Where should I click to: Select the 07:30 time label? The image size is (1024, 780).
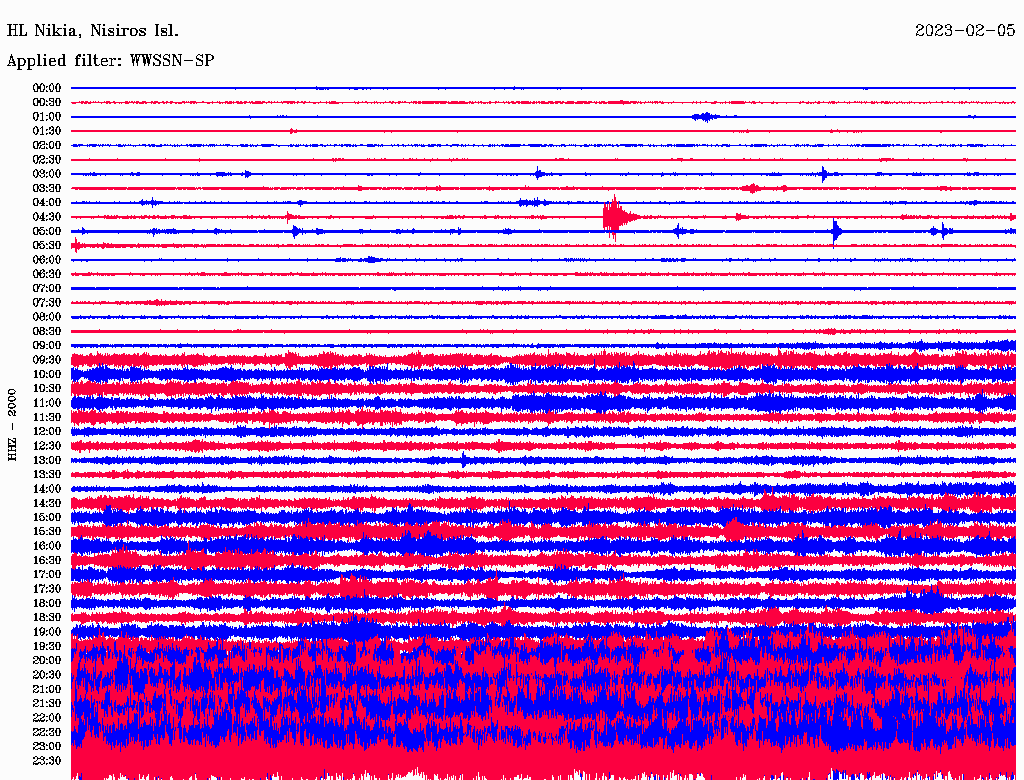tap(46, 302)
